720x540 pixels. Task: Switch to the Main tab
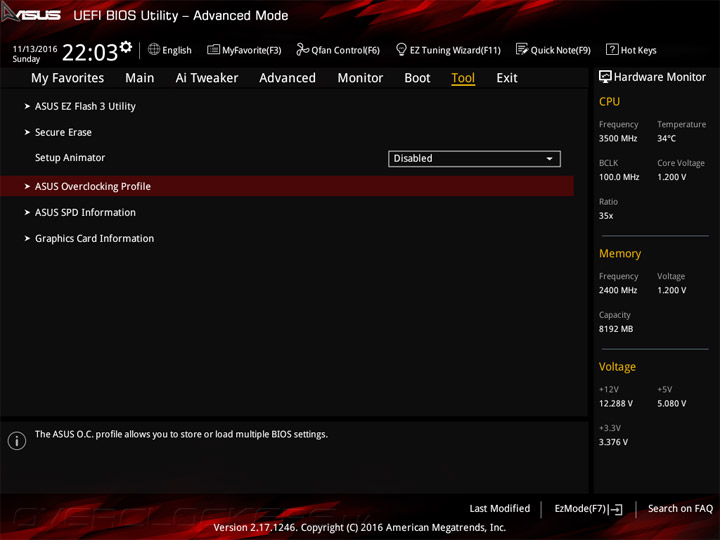tap(140, 78)
